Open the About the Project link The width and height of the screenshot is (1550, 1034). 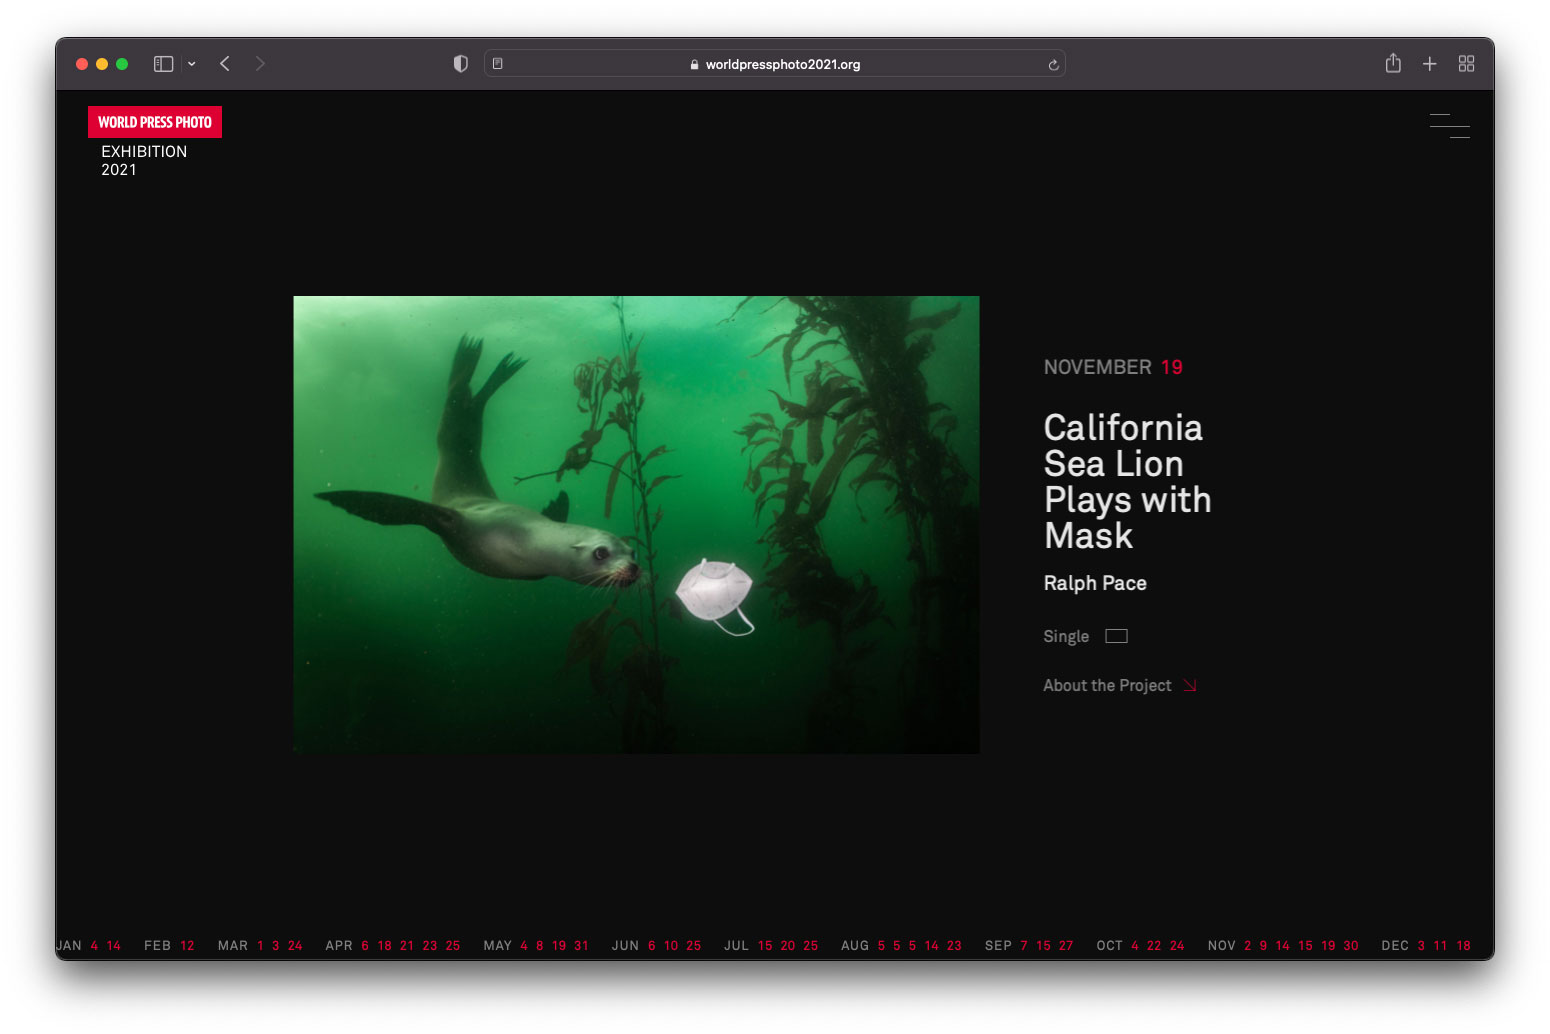1107,685
